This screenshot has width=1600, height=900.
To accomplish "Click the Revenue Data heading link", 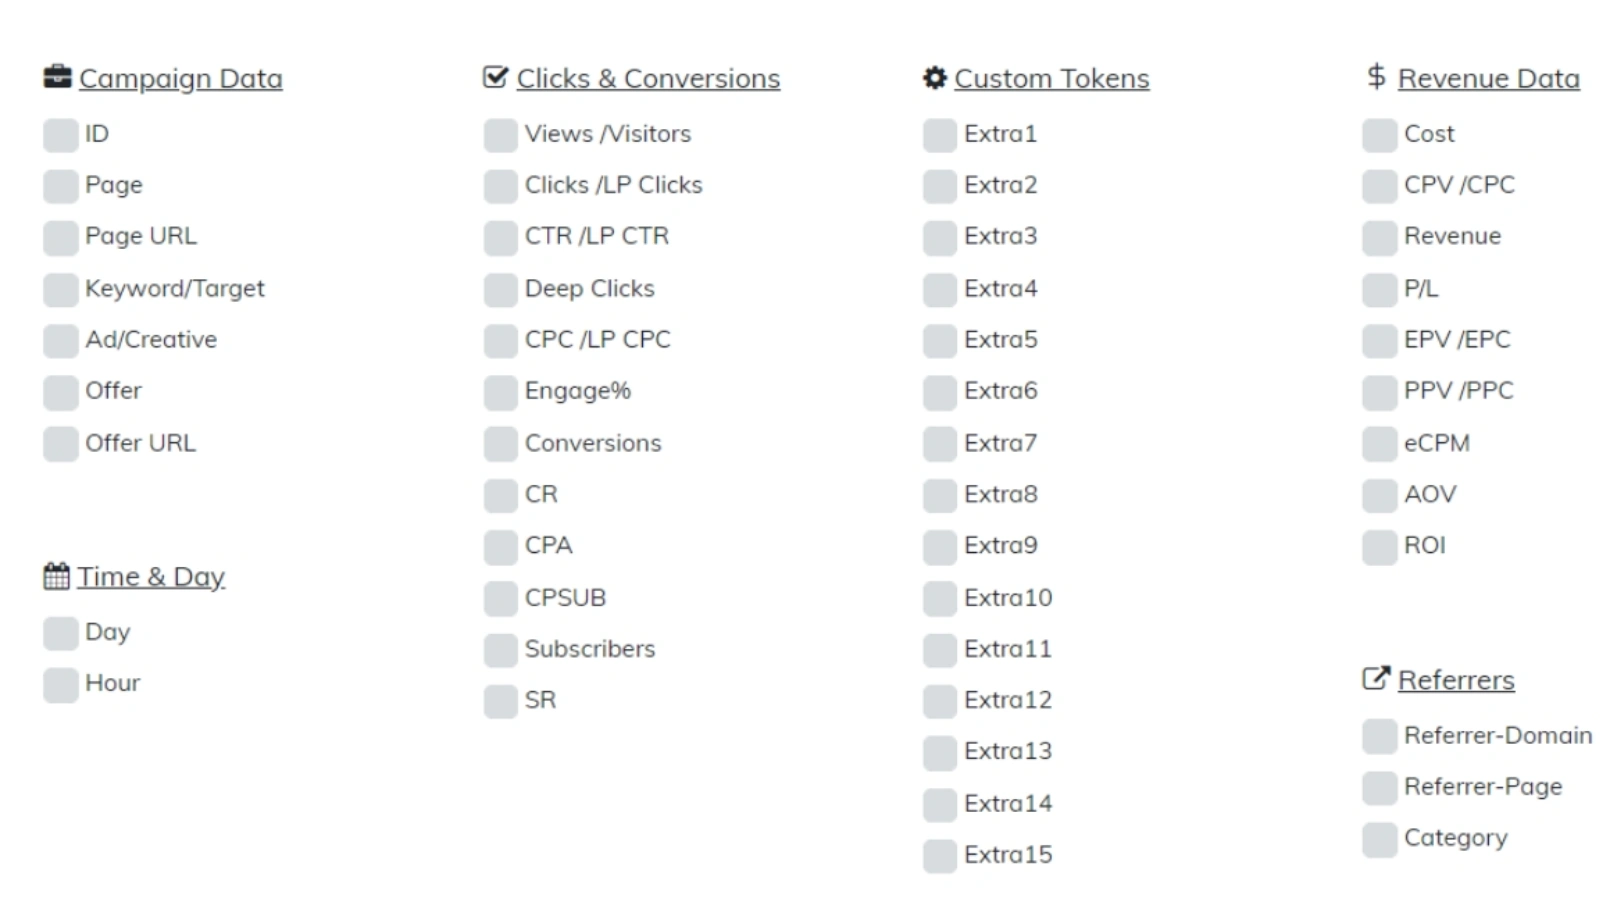I will (1488, 79).
